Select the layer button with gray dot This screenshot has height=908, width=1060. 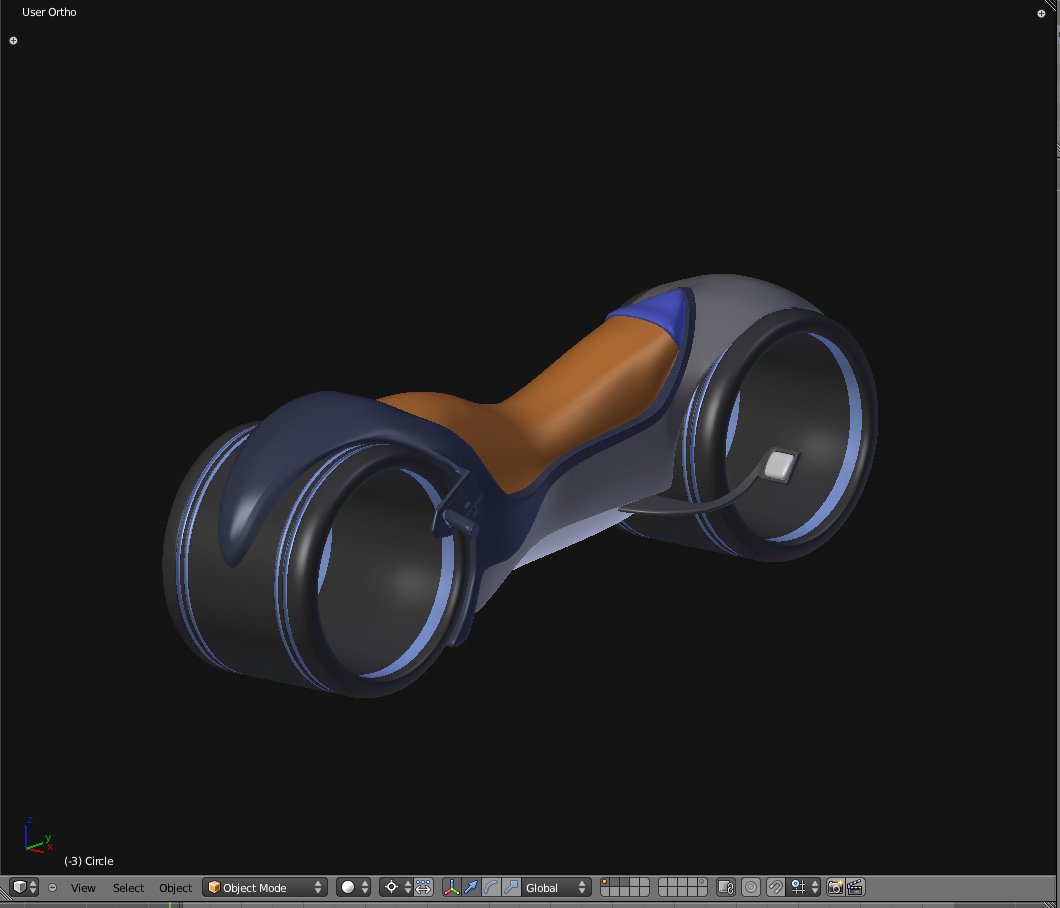tap(702, 882)
